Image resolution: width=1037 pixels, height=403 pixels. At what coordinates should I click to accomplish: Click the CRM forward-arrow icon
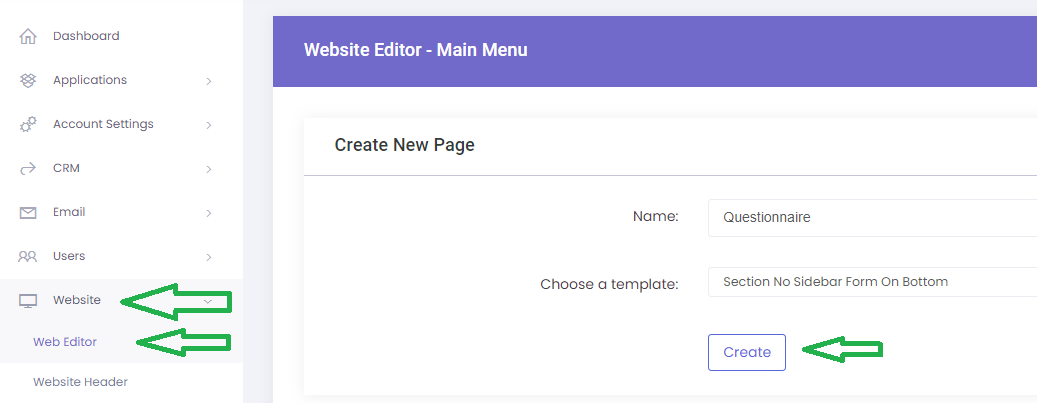(28, 168)
